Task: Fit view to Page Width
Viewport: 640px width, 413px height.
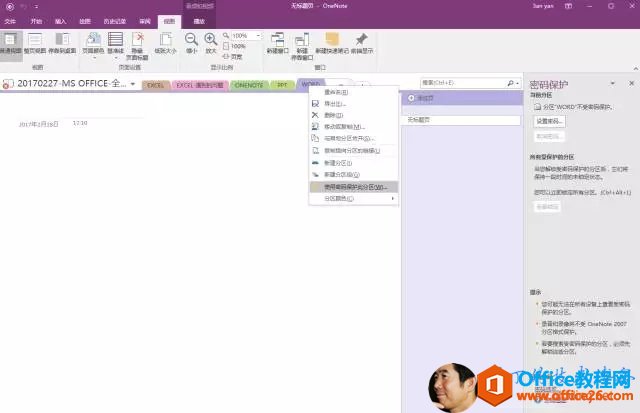Action: pos(233,57)
